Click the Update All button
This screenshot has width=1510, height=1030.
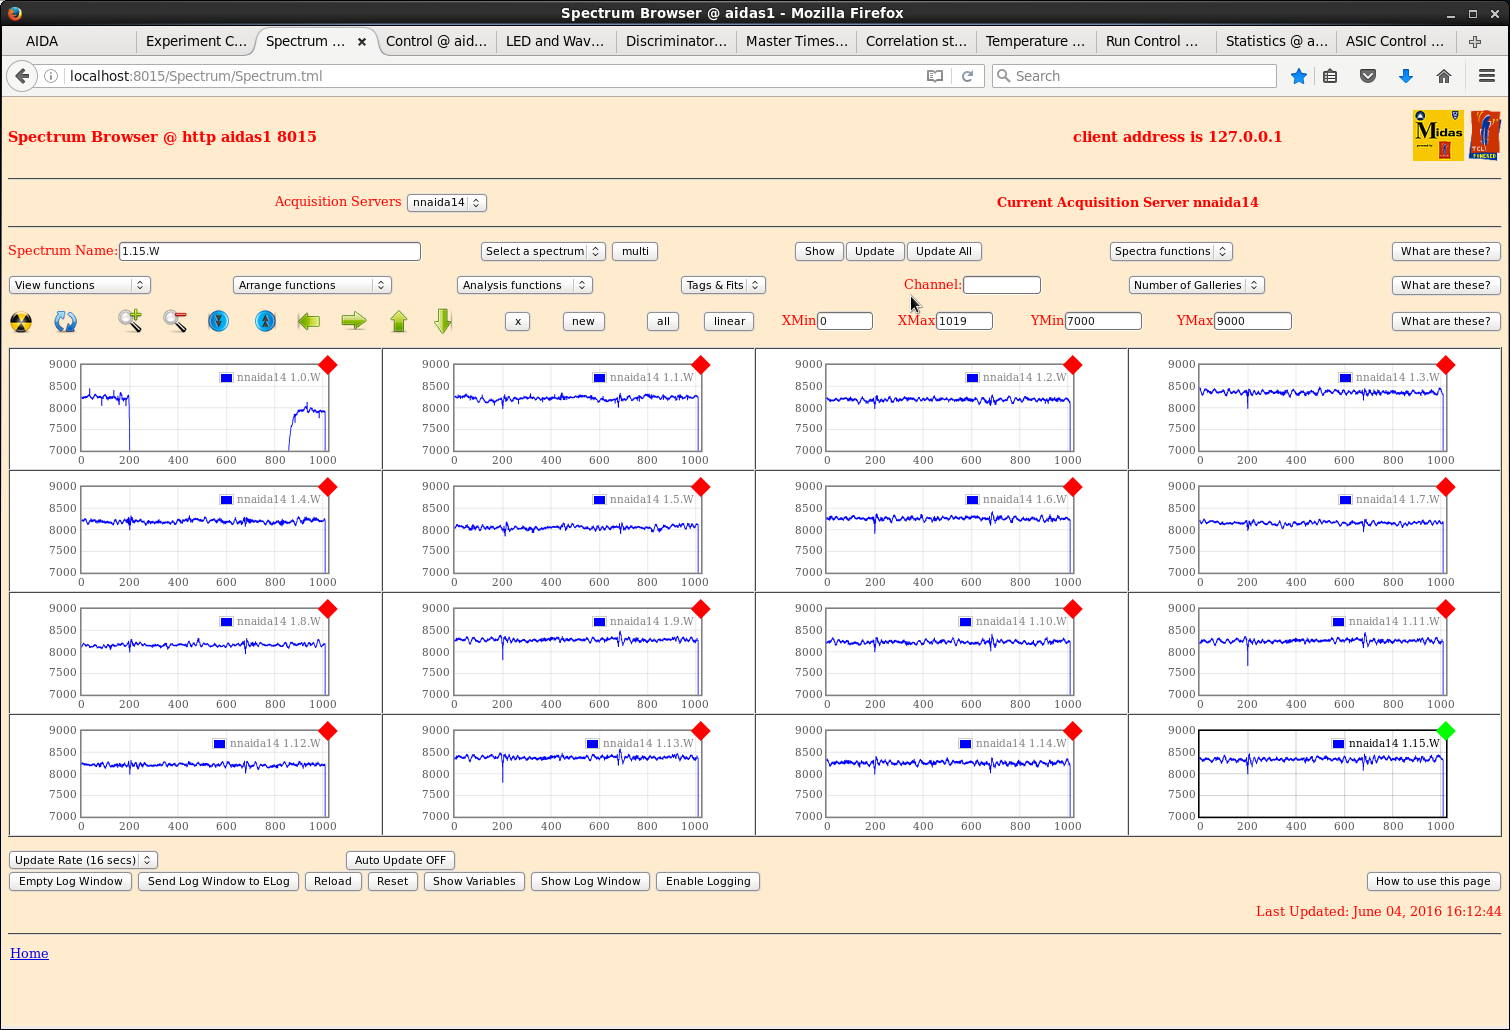[x=944, y=251]
